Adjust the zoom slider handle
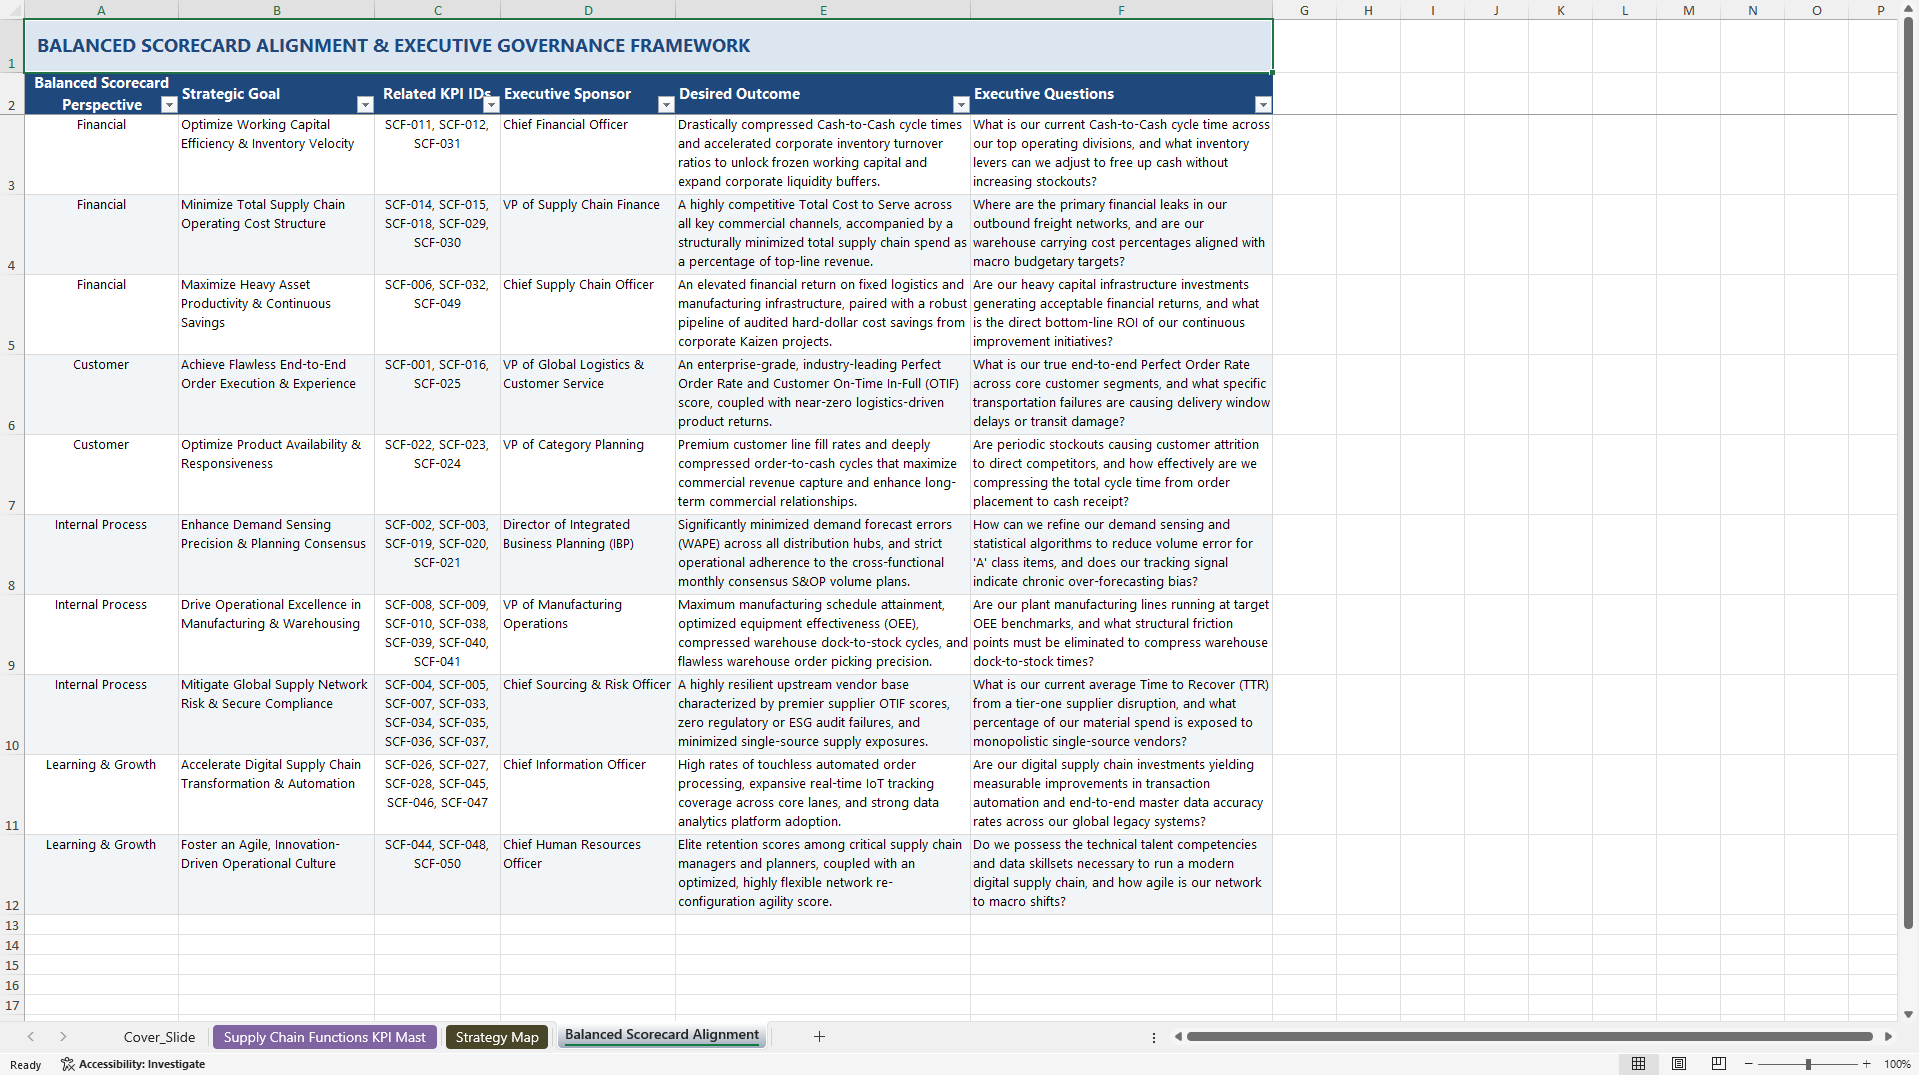Viewport: 1919px width, 1075px height. (1808, 1064)
